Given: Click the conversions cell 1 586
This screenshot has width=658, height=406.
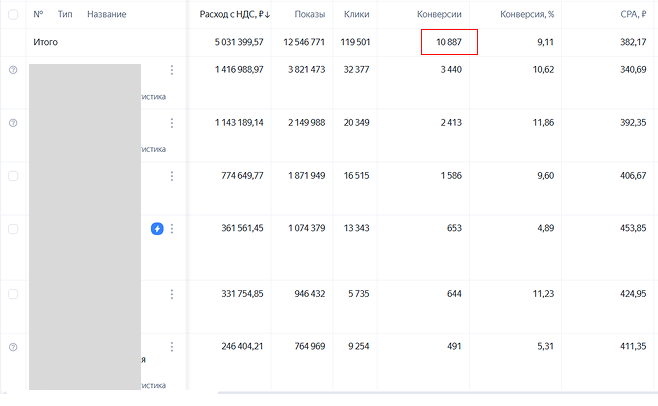Looking at the screenshot, I should coord(451,175).
